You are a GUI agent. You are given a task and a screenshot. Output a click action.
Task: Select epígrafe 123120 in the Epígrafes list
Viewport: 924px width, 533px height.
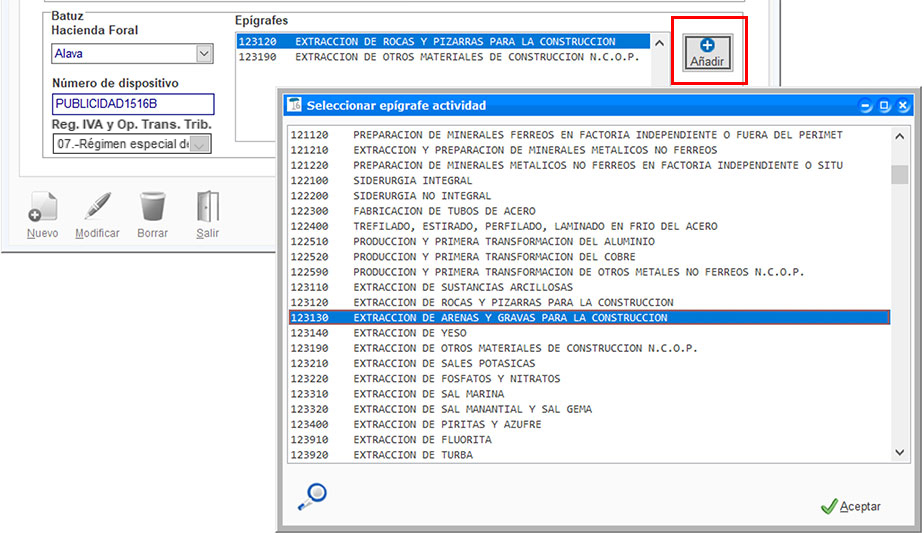443,41
